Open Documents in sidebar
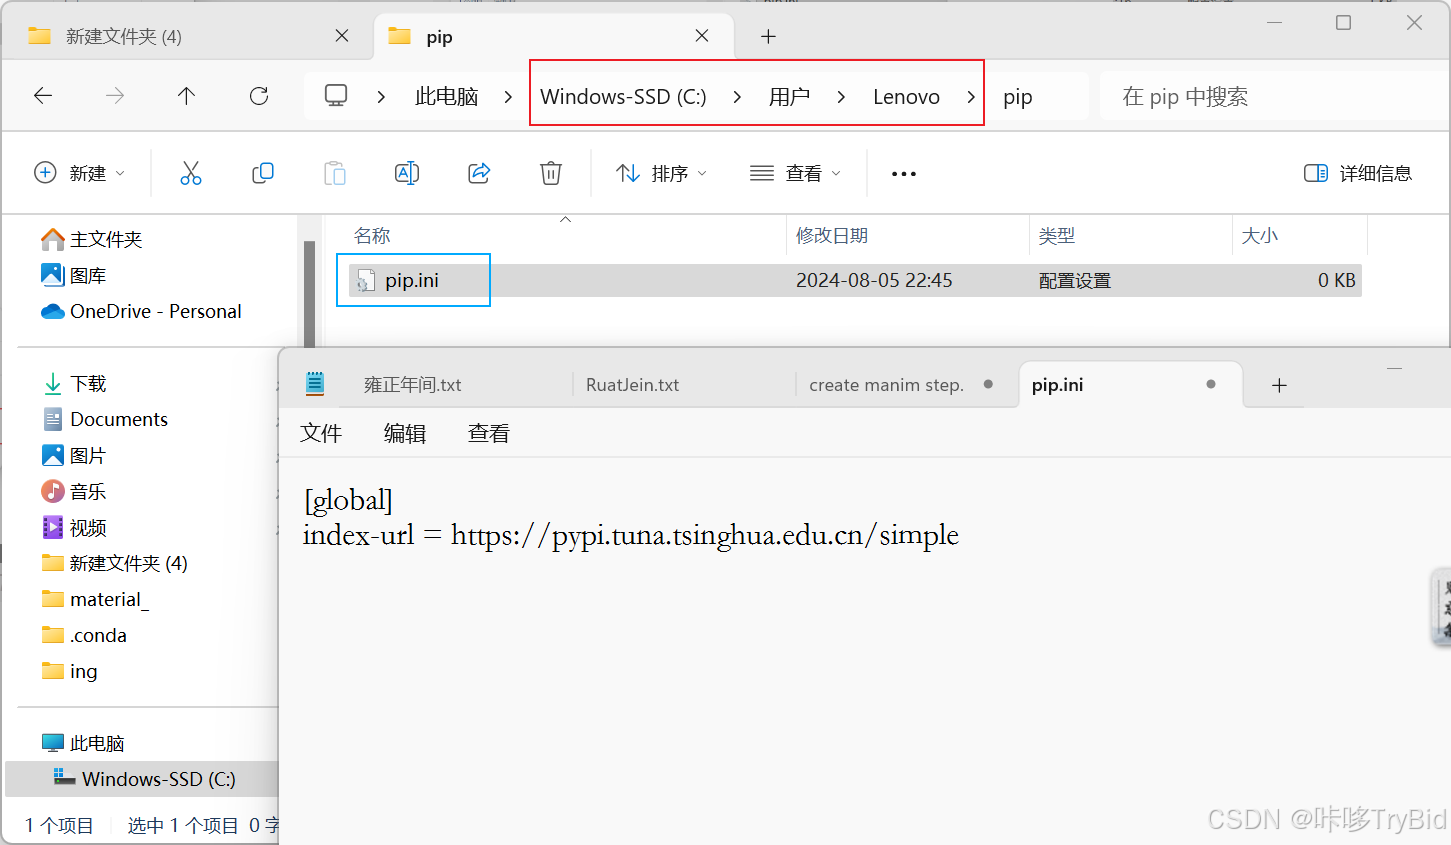Screen dimensions: 1451x845 (x=105, y=419)
